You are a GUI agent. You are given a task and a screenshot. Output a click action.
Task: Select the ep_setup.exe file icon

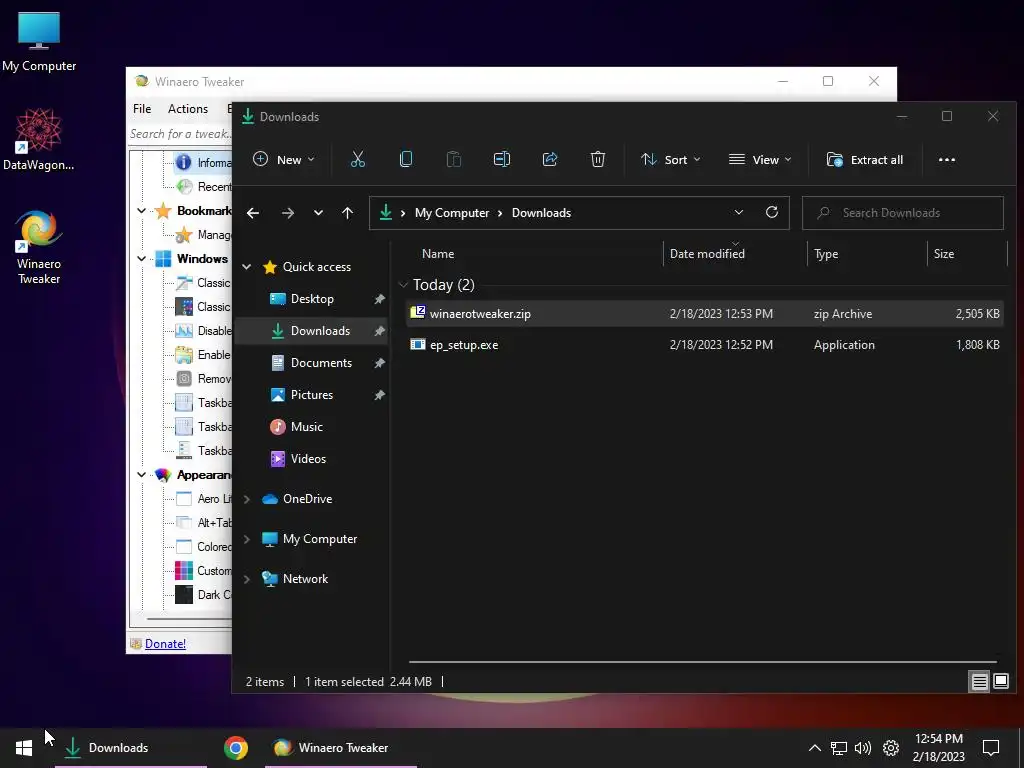pyautogui.click(x=417, y=344)
